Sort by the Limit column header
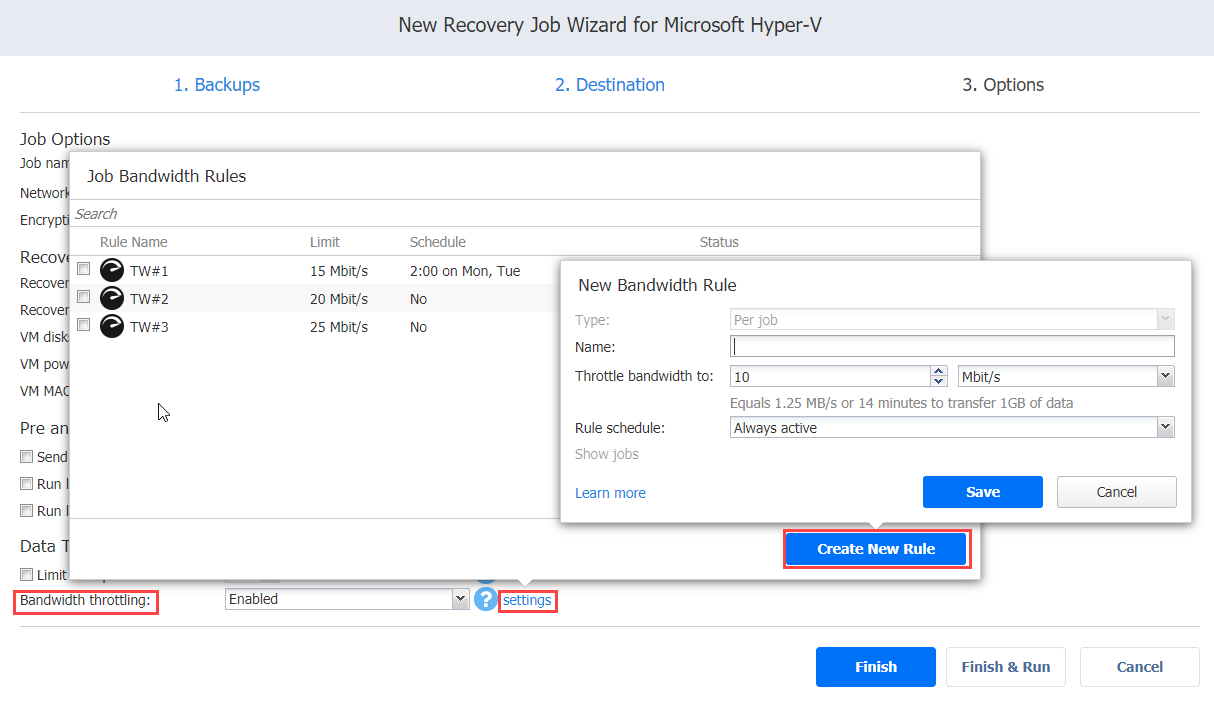Viewport: 1214px width, 703px height. point(325,242)
